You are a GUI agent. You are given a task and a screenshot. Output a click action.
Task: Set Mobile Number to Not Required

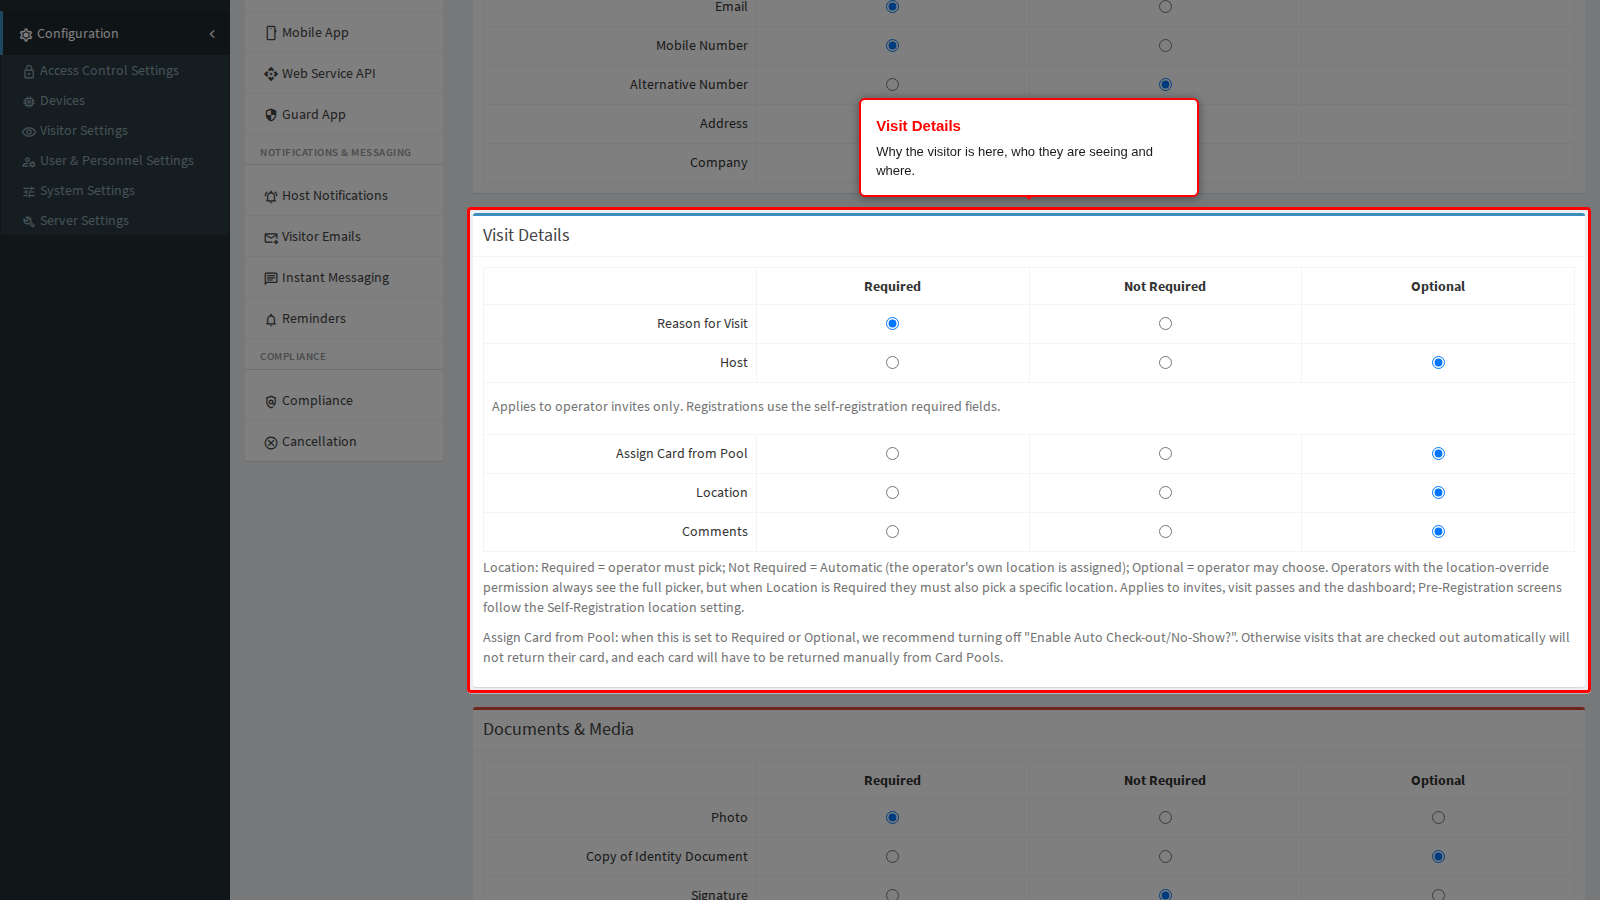(1165, 46)
